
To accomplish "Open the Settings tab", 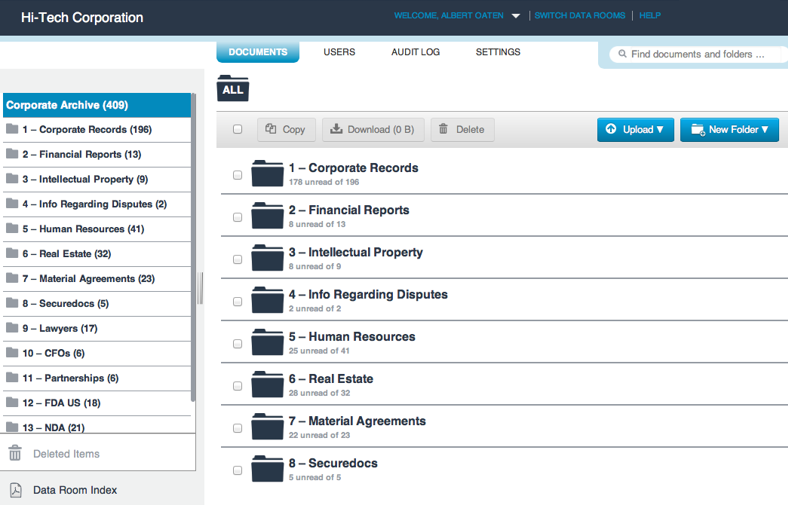I will click(498, 52).
